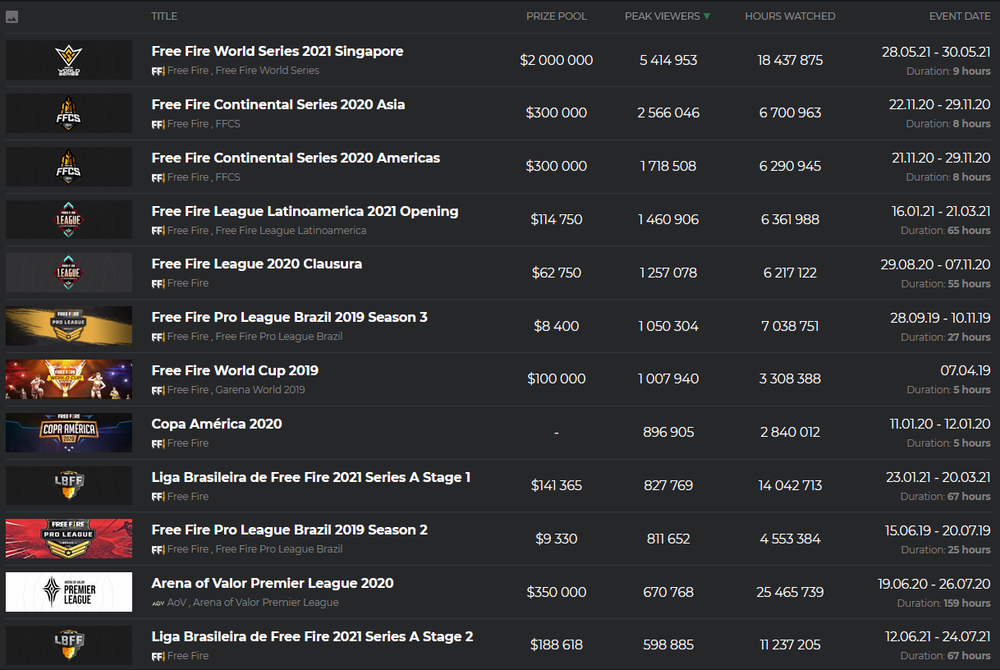
Task: Open Free Fire League 2020 Clausura
Action: pyautogui.click(x=256, y=264)
